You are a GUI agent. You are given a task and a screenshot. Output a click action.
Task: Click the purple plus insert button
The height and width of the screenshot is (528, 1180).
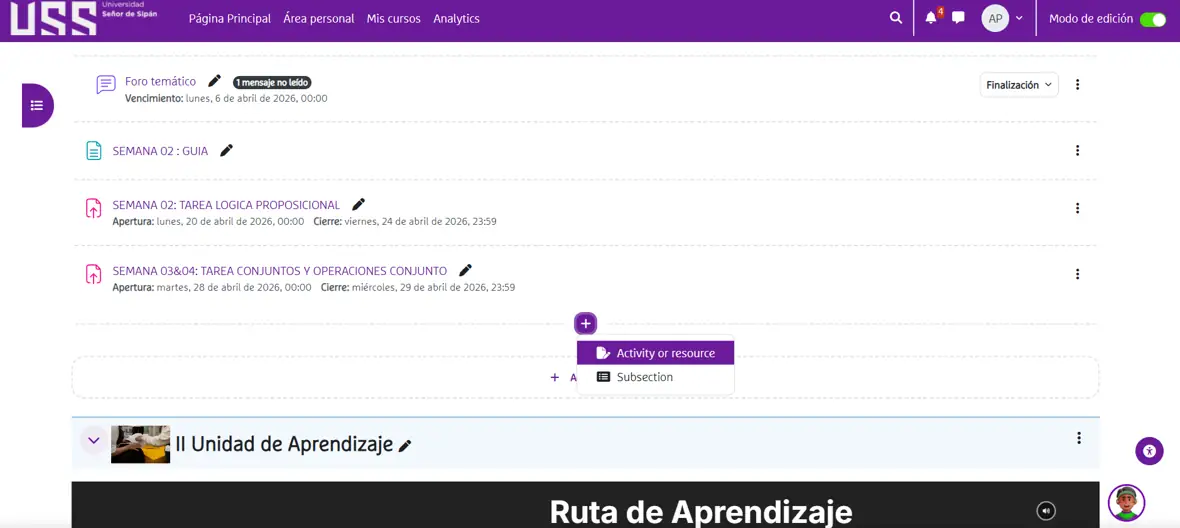click(x=585, y=324)
